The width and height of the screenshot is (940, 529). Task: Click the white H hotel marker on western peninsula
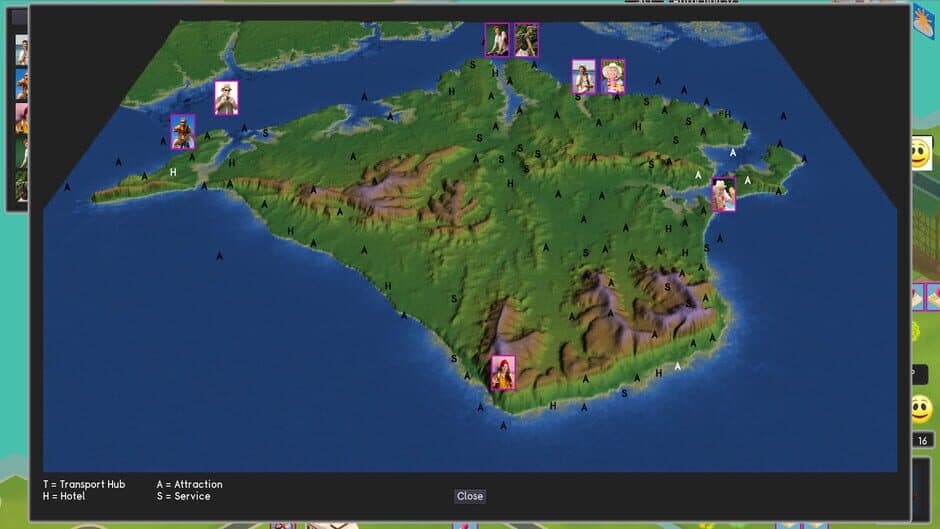[x=173, y=172]
